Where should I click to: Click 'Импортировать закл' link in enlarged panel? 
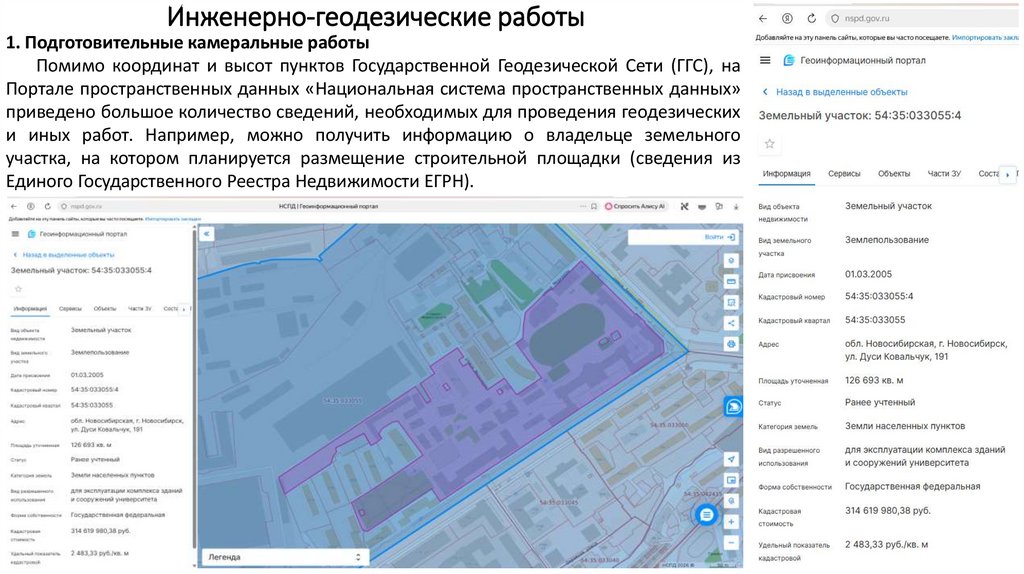985,38
